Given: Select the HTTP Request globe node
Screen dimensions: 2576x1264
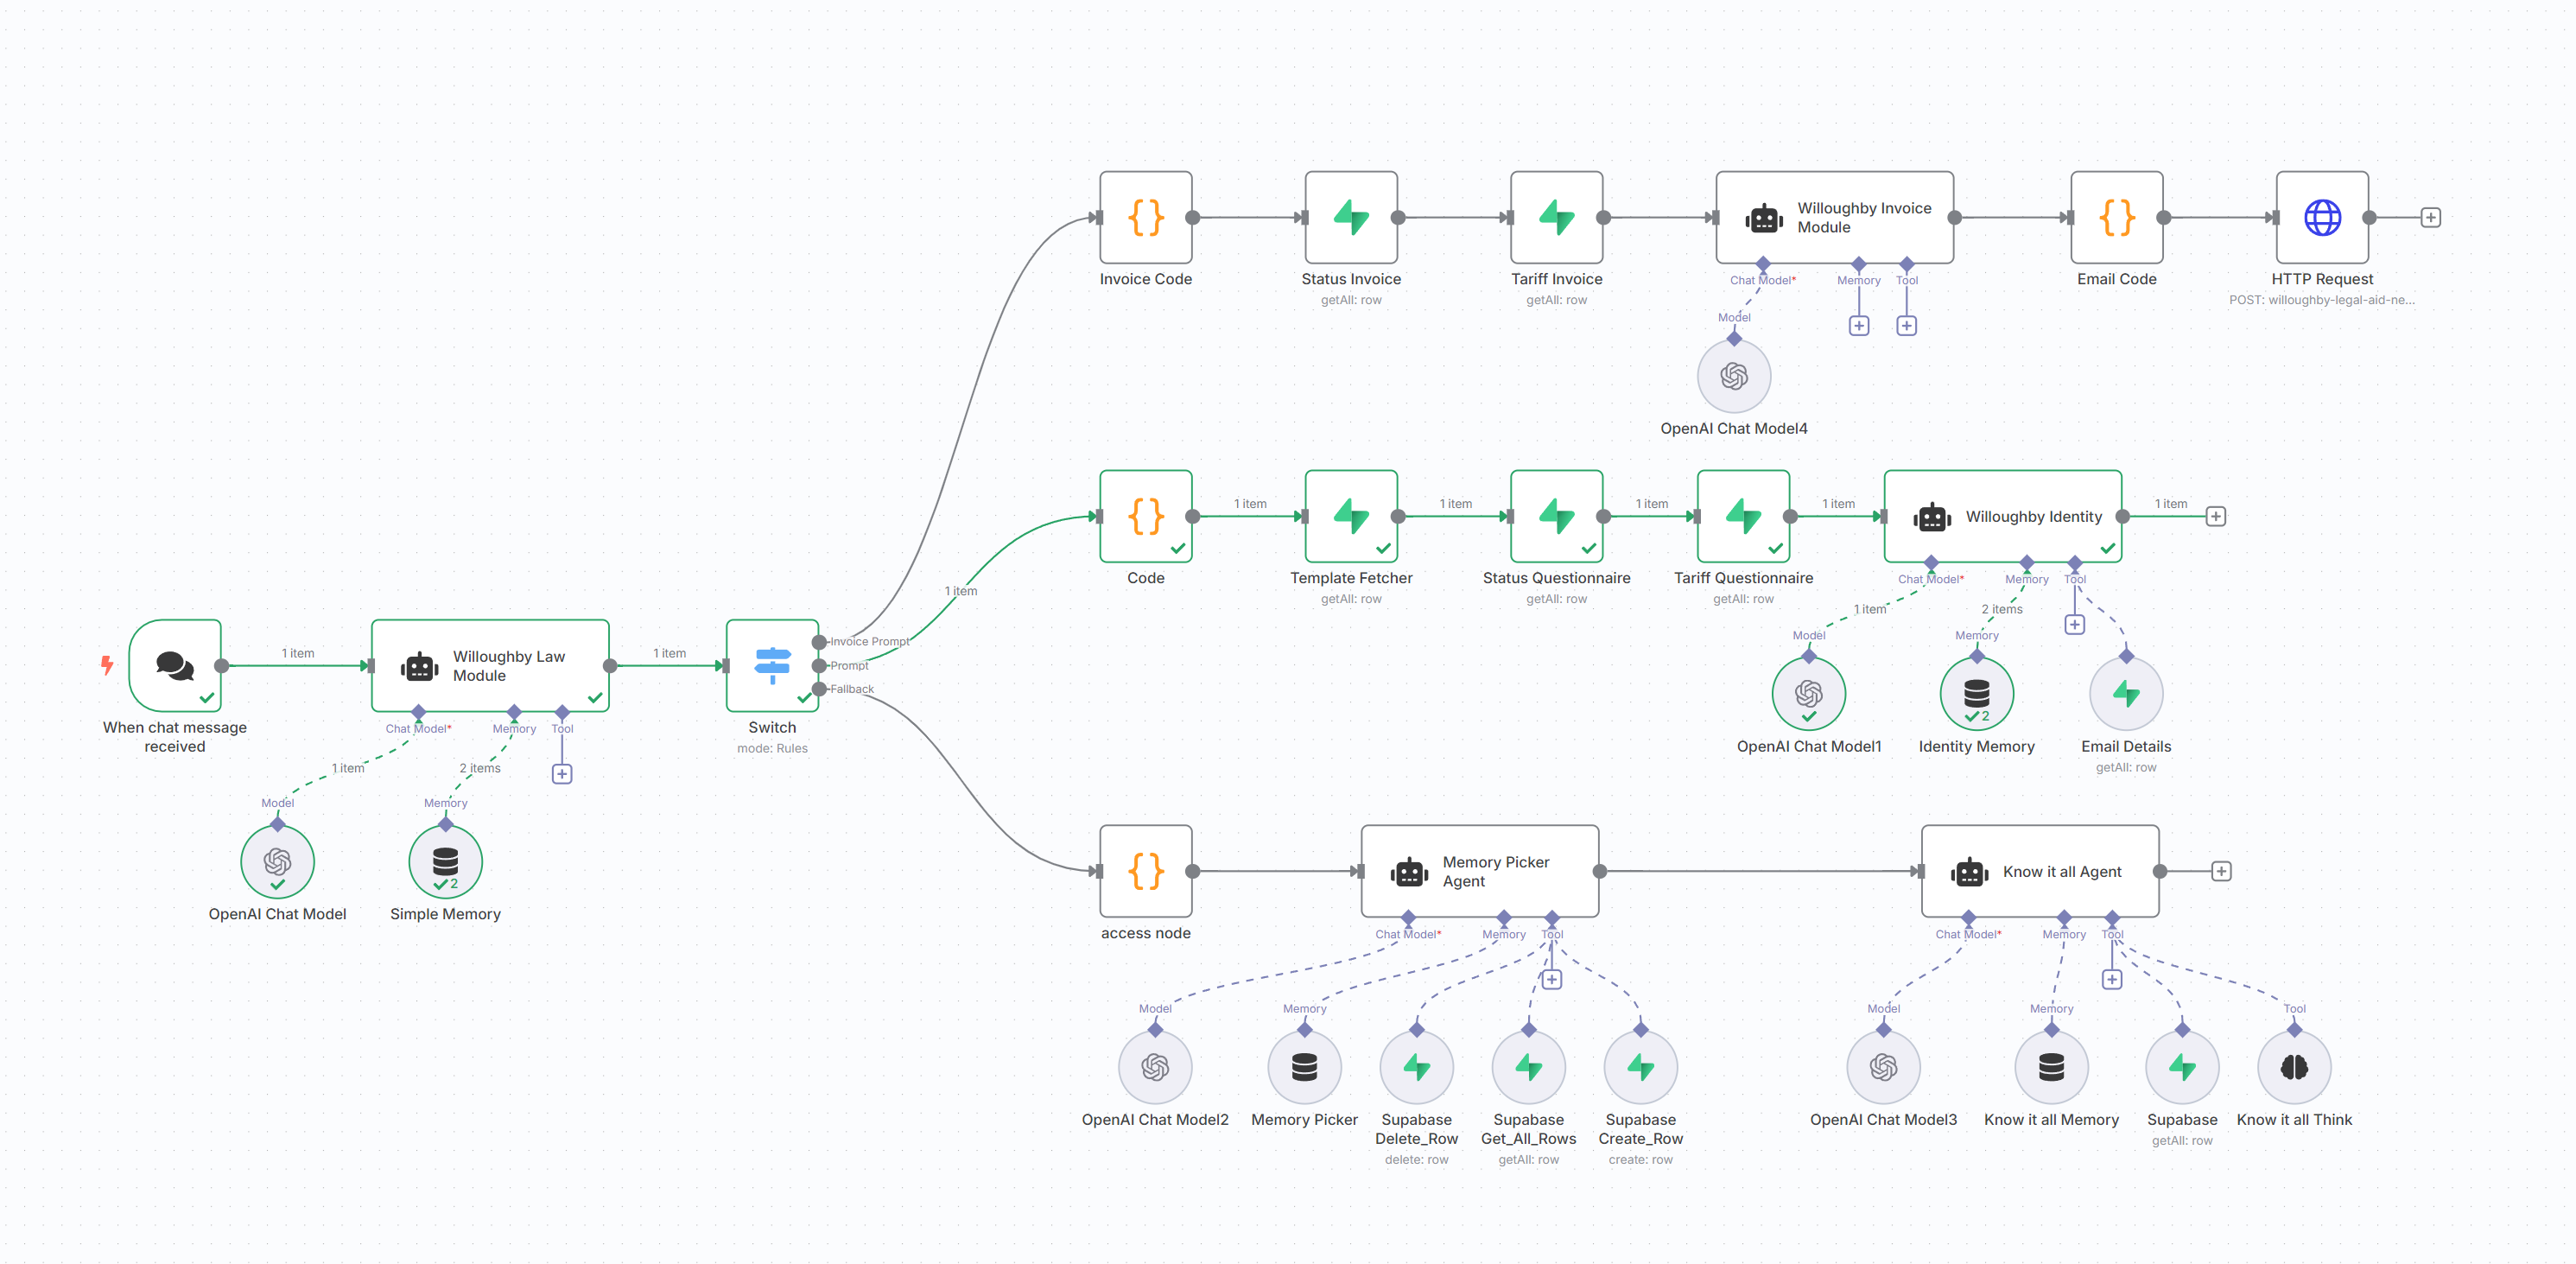Looking at the screenshot, I should 2321,217.
